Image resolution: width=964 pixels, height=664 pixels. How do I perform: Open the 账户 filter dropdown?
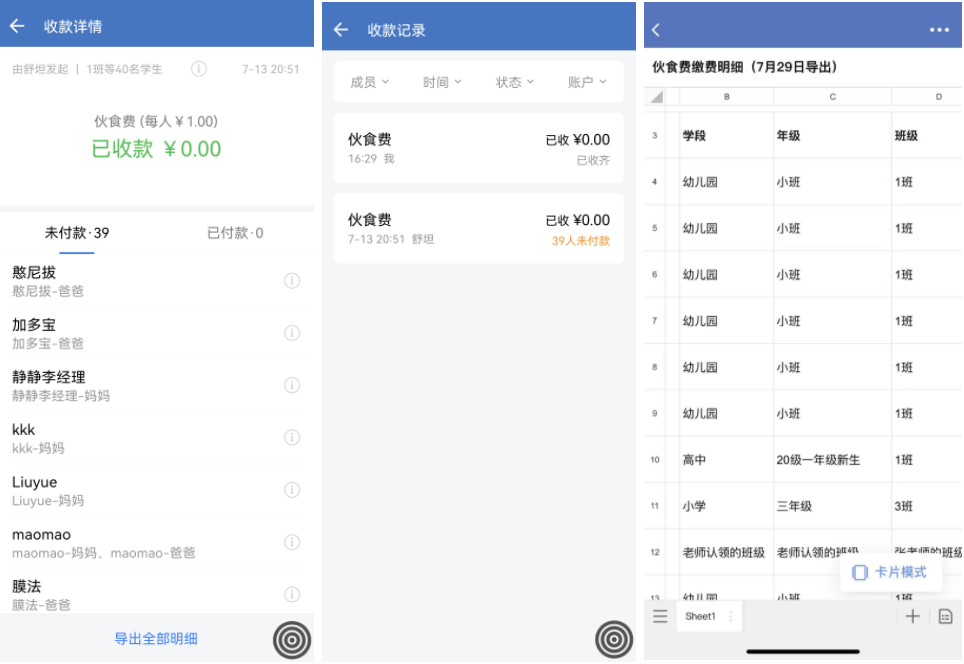pyautogui.click(x=587, y=82)
